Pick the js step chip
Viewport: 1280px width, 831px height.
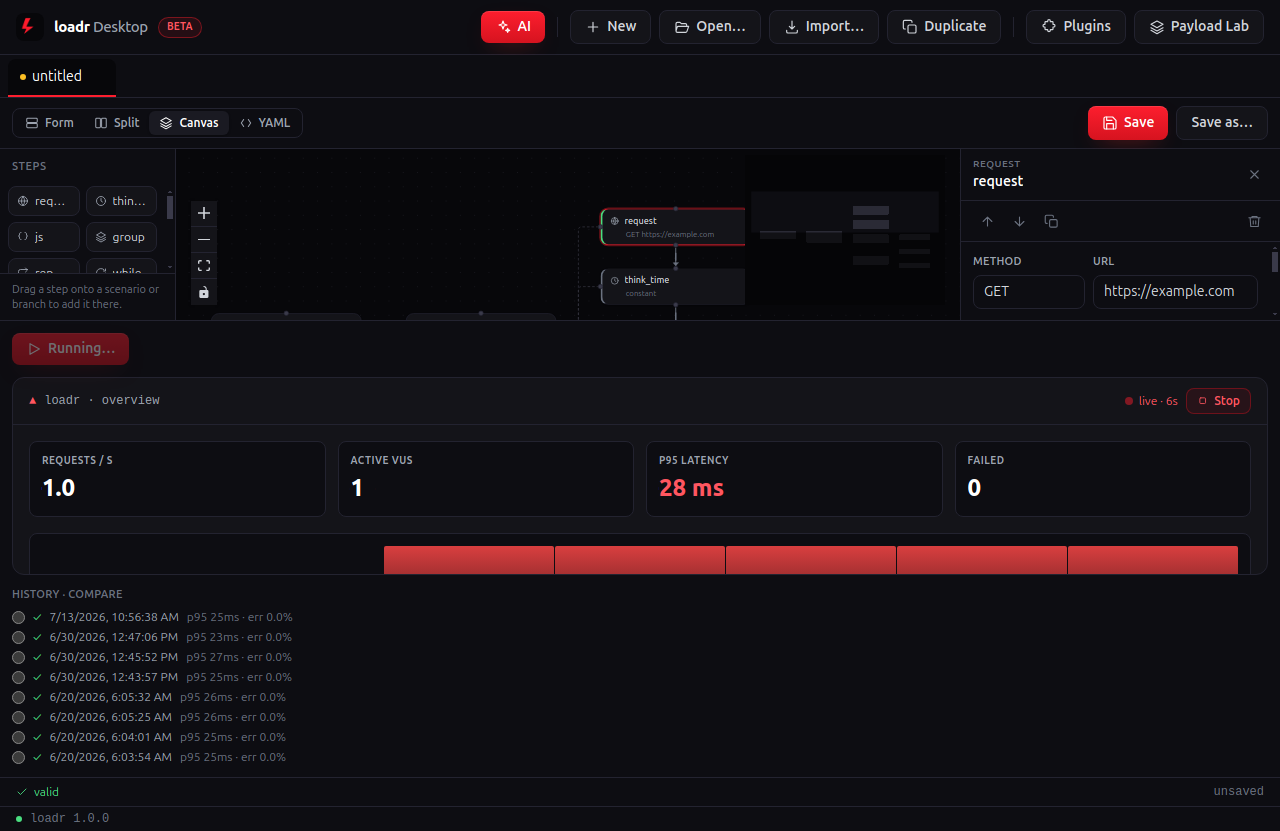(x=44, y=237)
